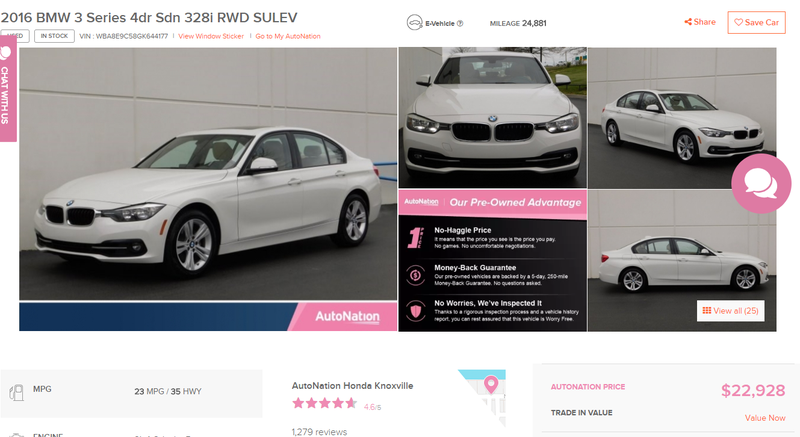Follow the Go to My AutoNation link
800x437 pixels.
click(x=288, y=36)
